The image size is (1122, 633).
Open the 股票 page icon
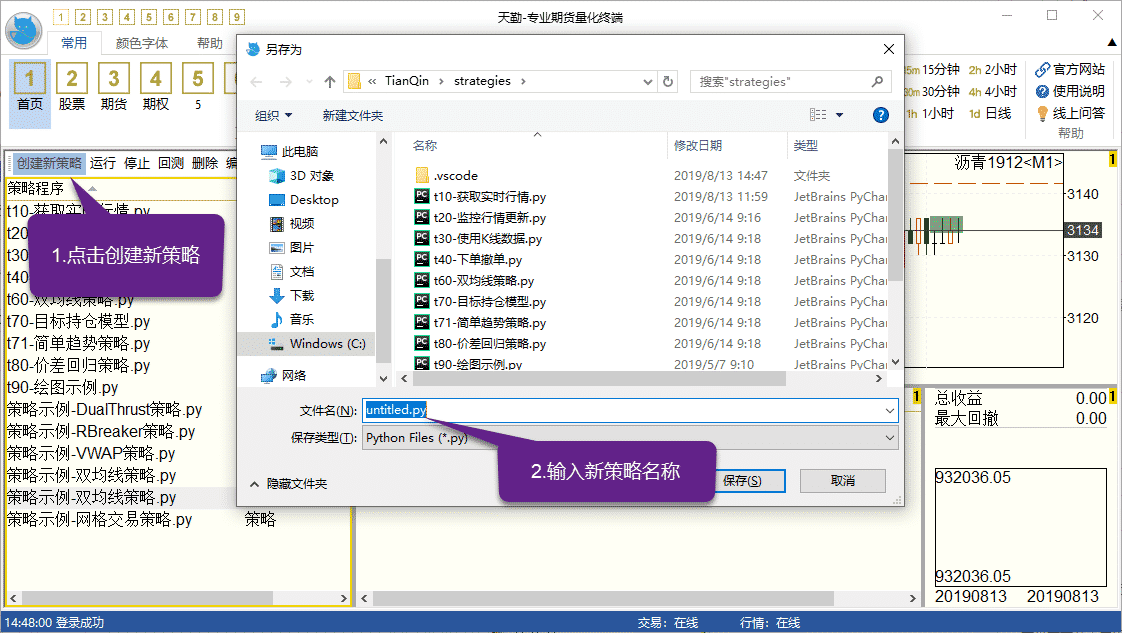(x=72, y=80)
